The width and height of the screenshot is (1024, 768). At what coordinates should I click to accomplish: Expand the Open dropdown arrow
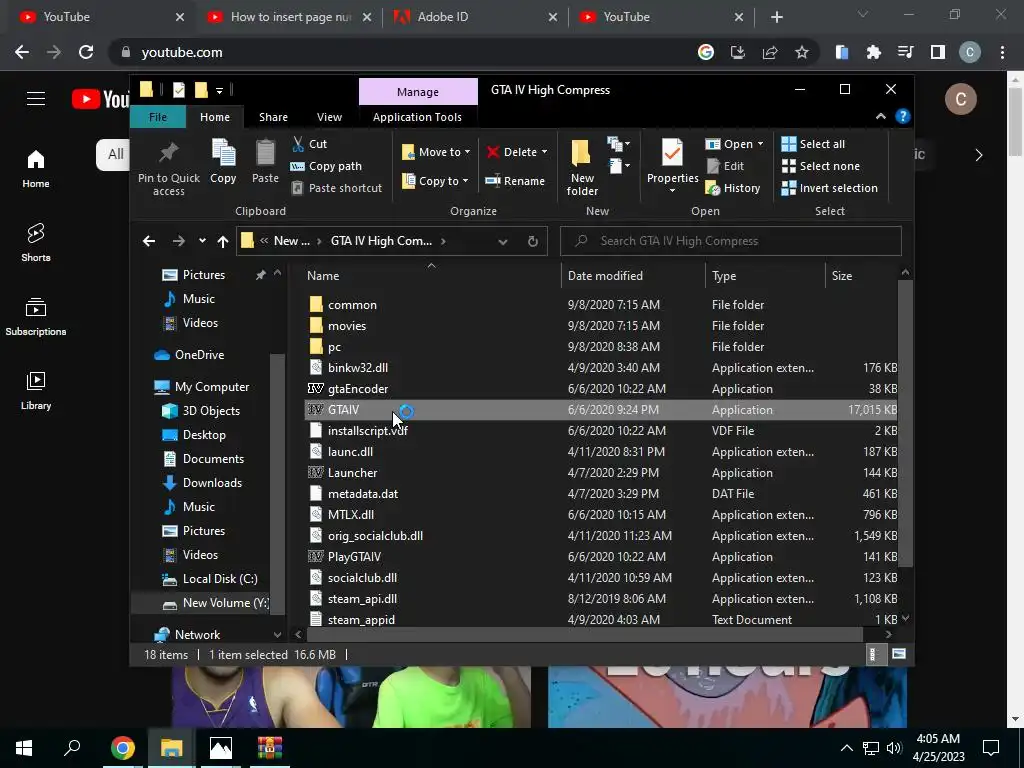click(x=760, y=144)
